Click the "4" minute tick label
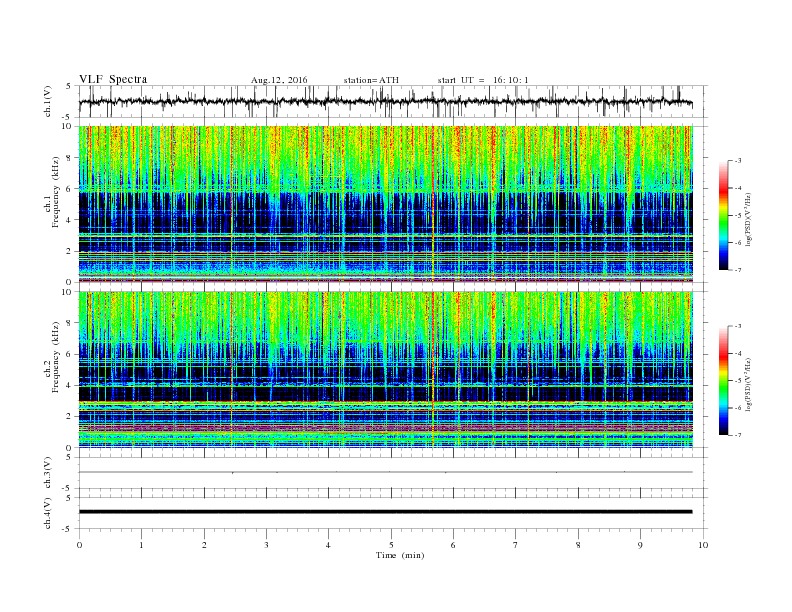This screenshot has width=792, height=612. [x=328, y=545]
